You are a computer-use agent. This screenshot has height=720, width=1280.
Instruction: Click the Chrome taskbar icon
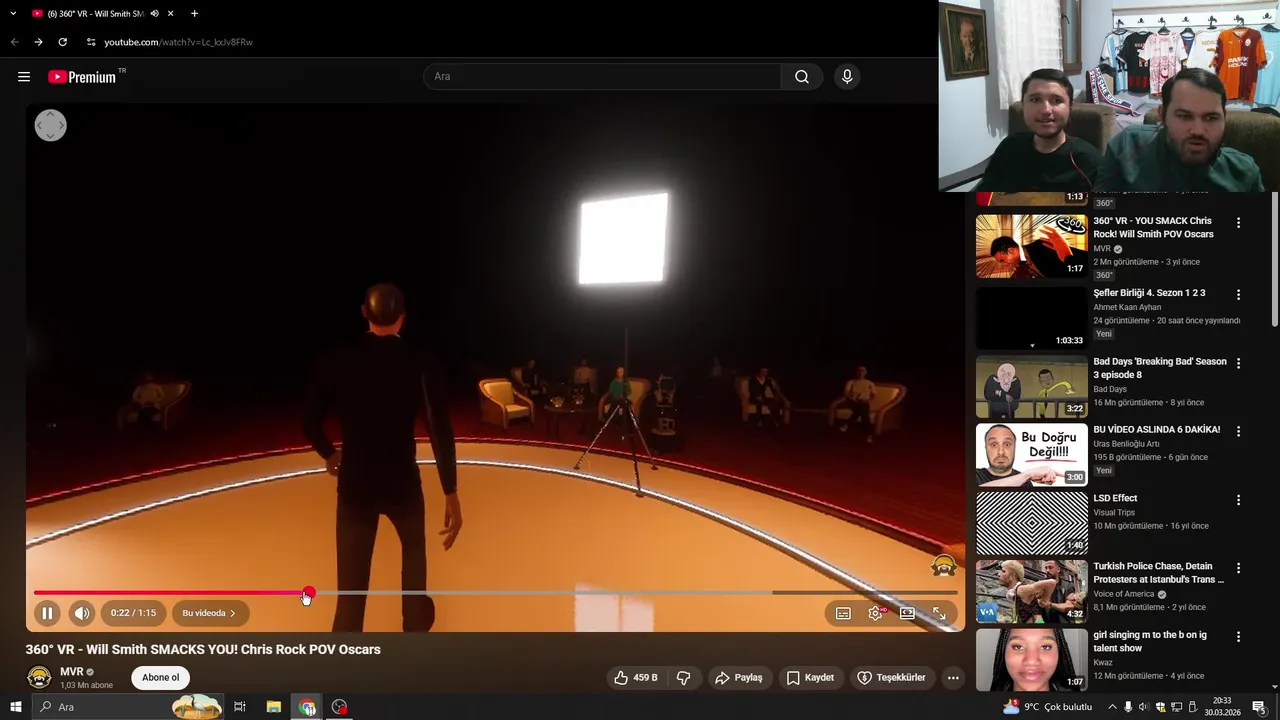tap(307, 707)
